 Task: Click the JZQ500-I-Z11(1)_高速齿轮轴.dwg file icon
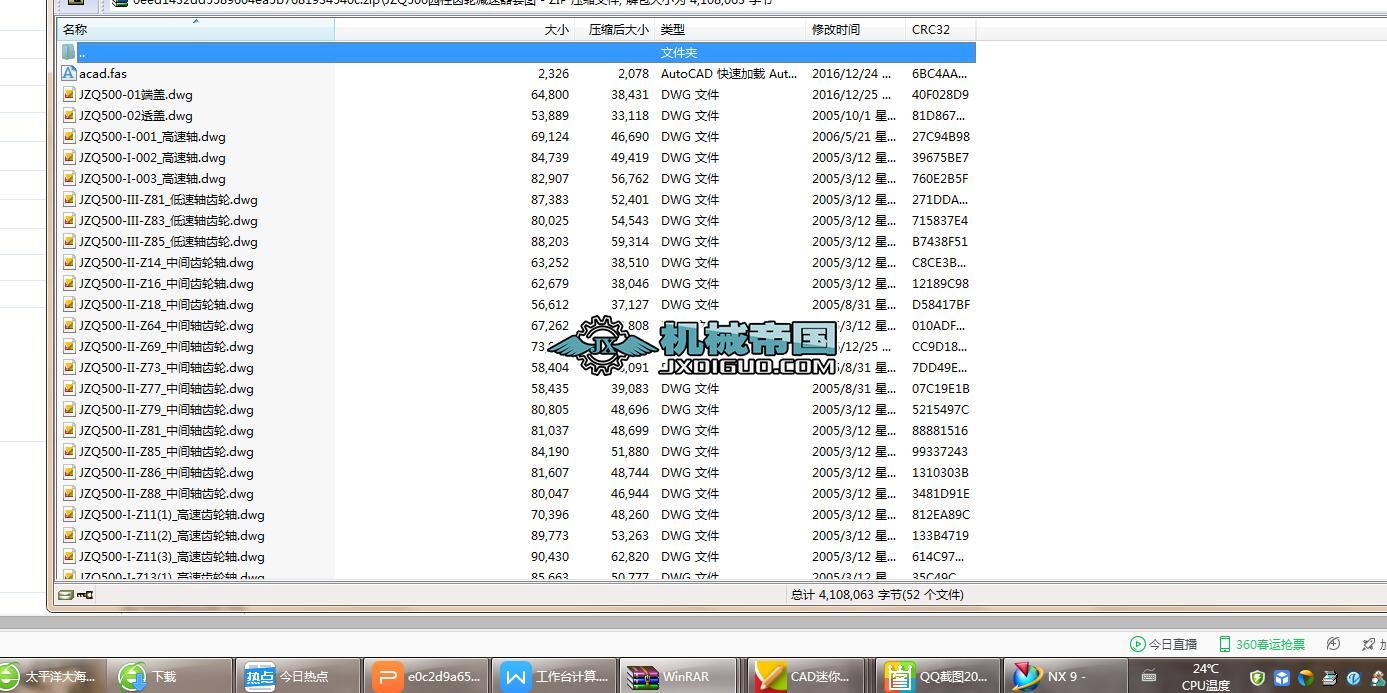pyautogui.click(x=69, y=514)
